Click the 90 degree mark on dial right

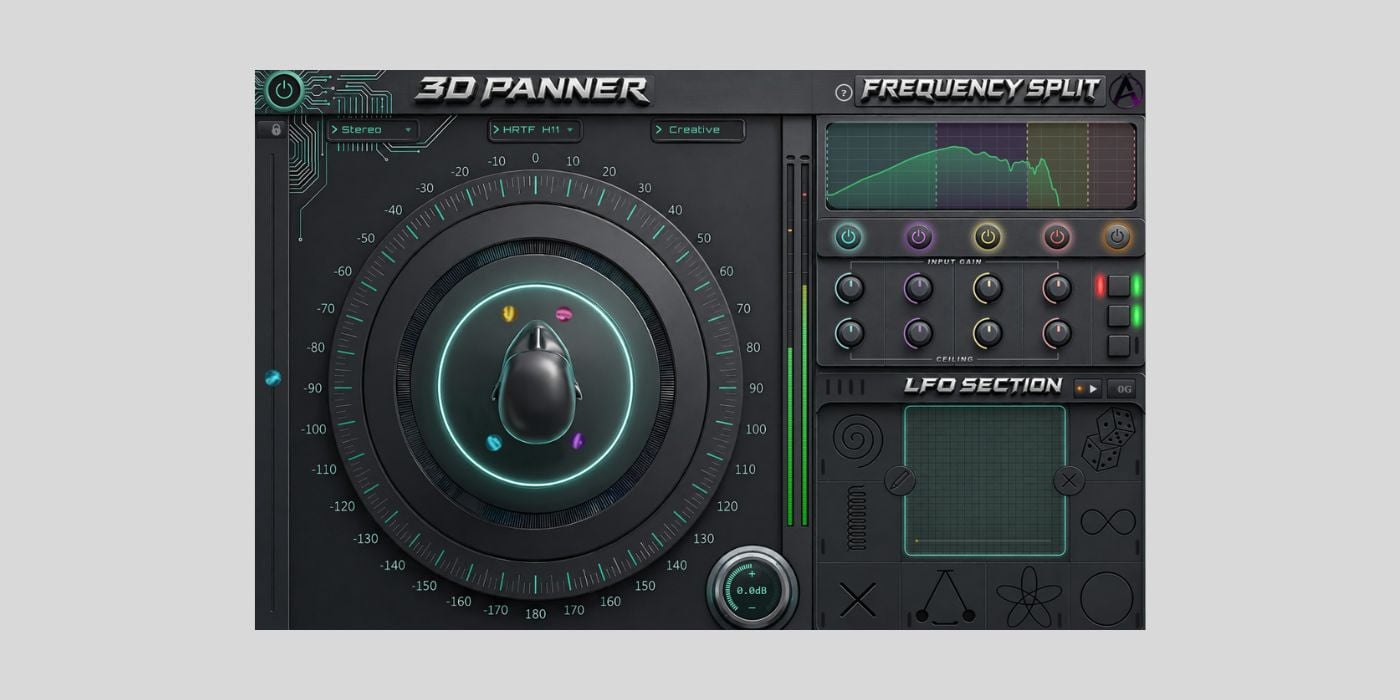(756, 388)
